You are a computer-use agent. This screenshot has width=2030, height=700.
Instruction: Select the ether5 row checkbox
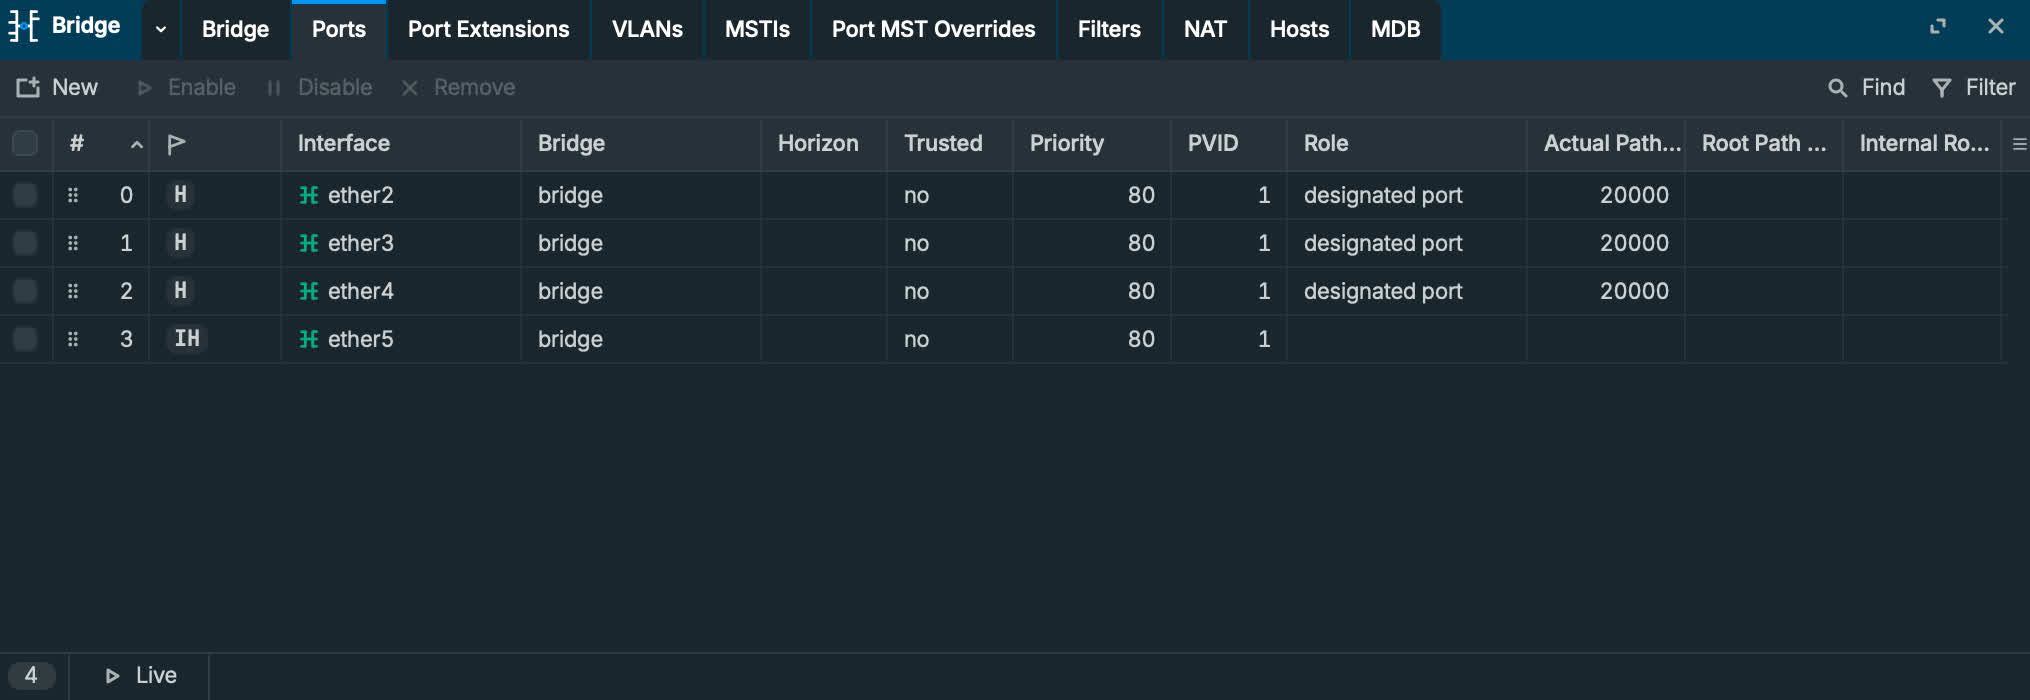point(25,339)
